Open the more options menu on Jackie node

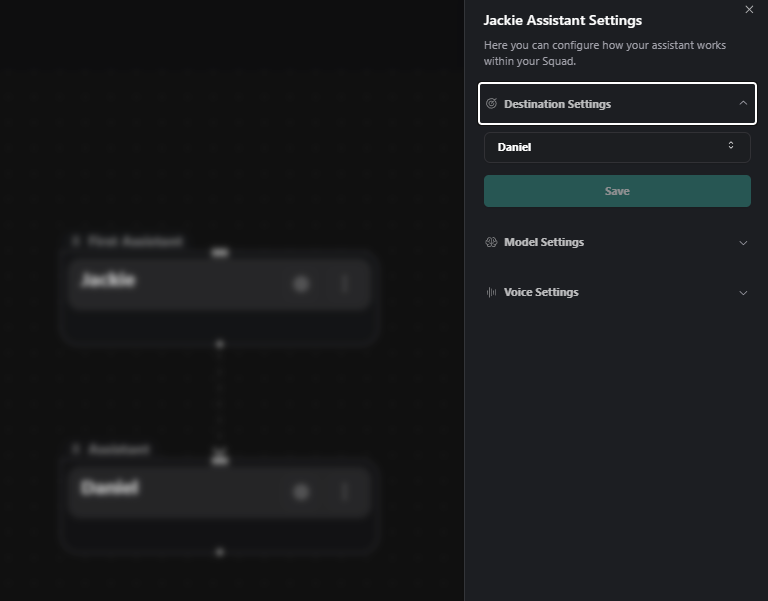[345, 284]
